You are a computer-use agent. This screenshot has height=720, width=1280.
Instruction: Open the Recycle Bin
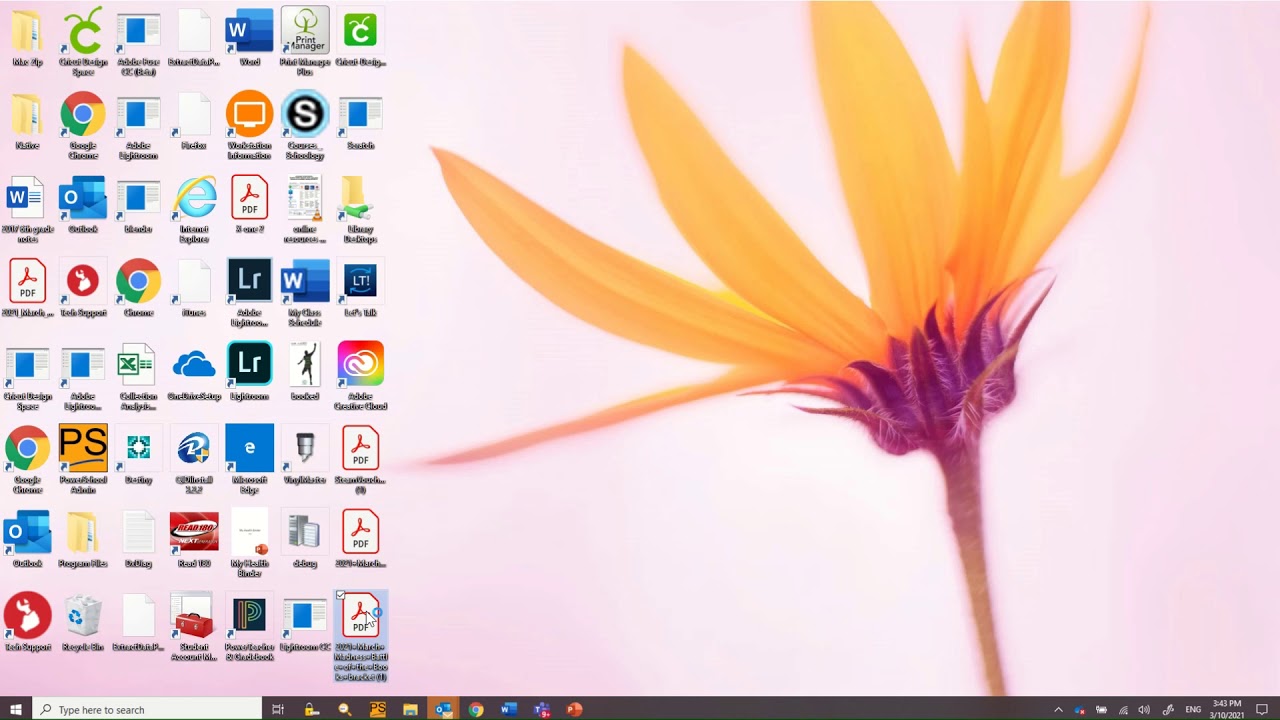tap(83, 624)
